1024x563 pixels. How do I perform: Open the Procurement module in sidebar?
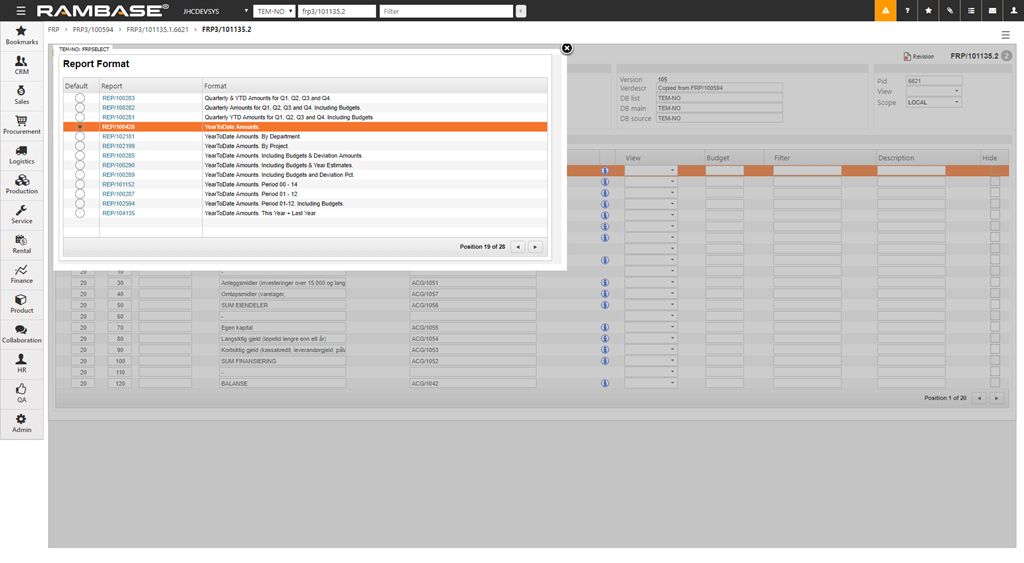click(x=21, y=125)
